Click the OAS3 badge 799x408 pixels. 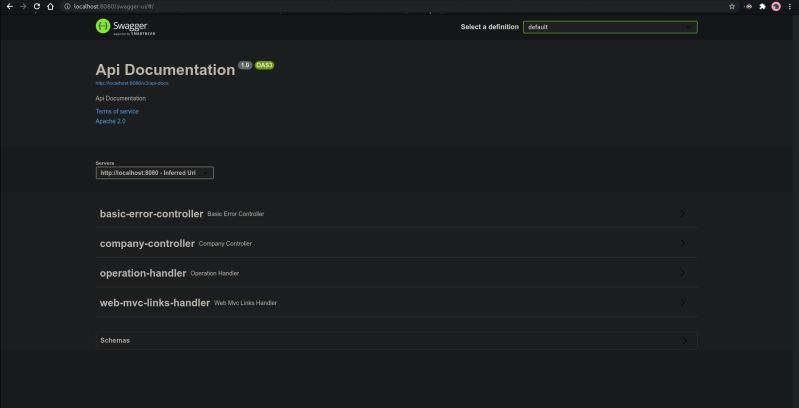264,65
